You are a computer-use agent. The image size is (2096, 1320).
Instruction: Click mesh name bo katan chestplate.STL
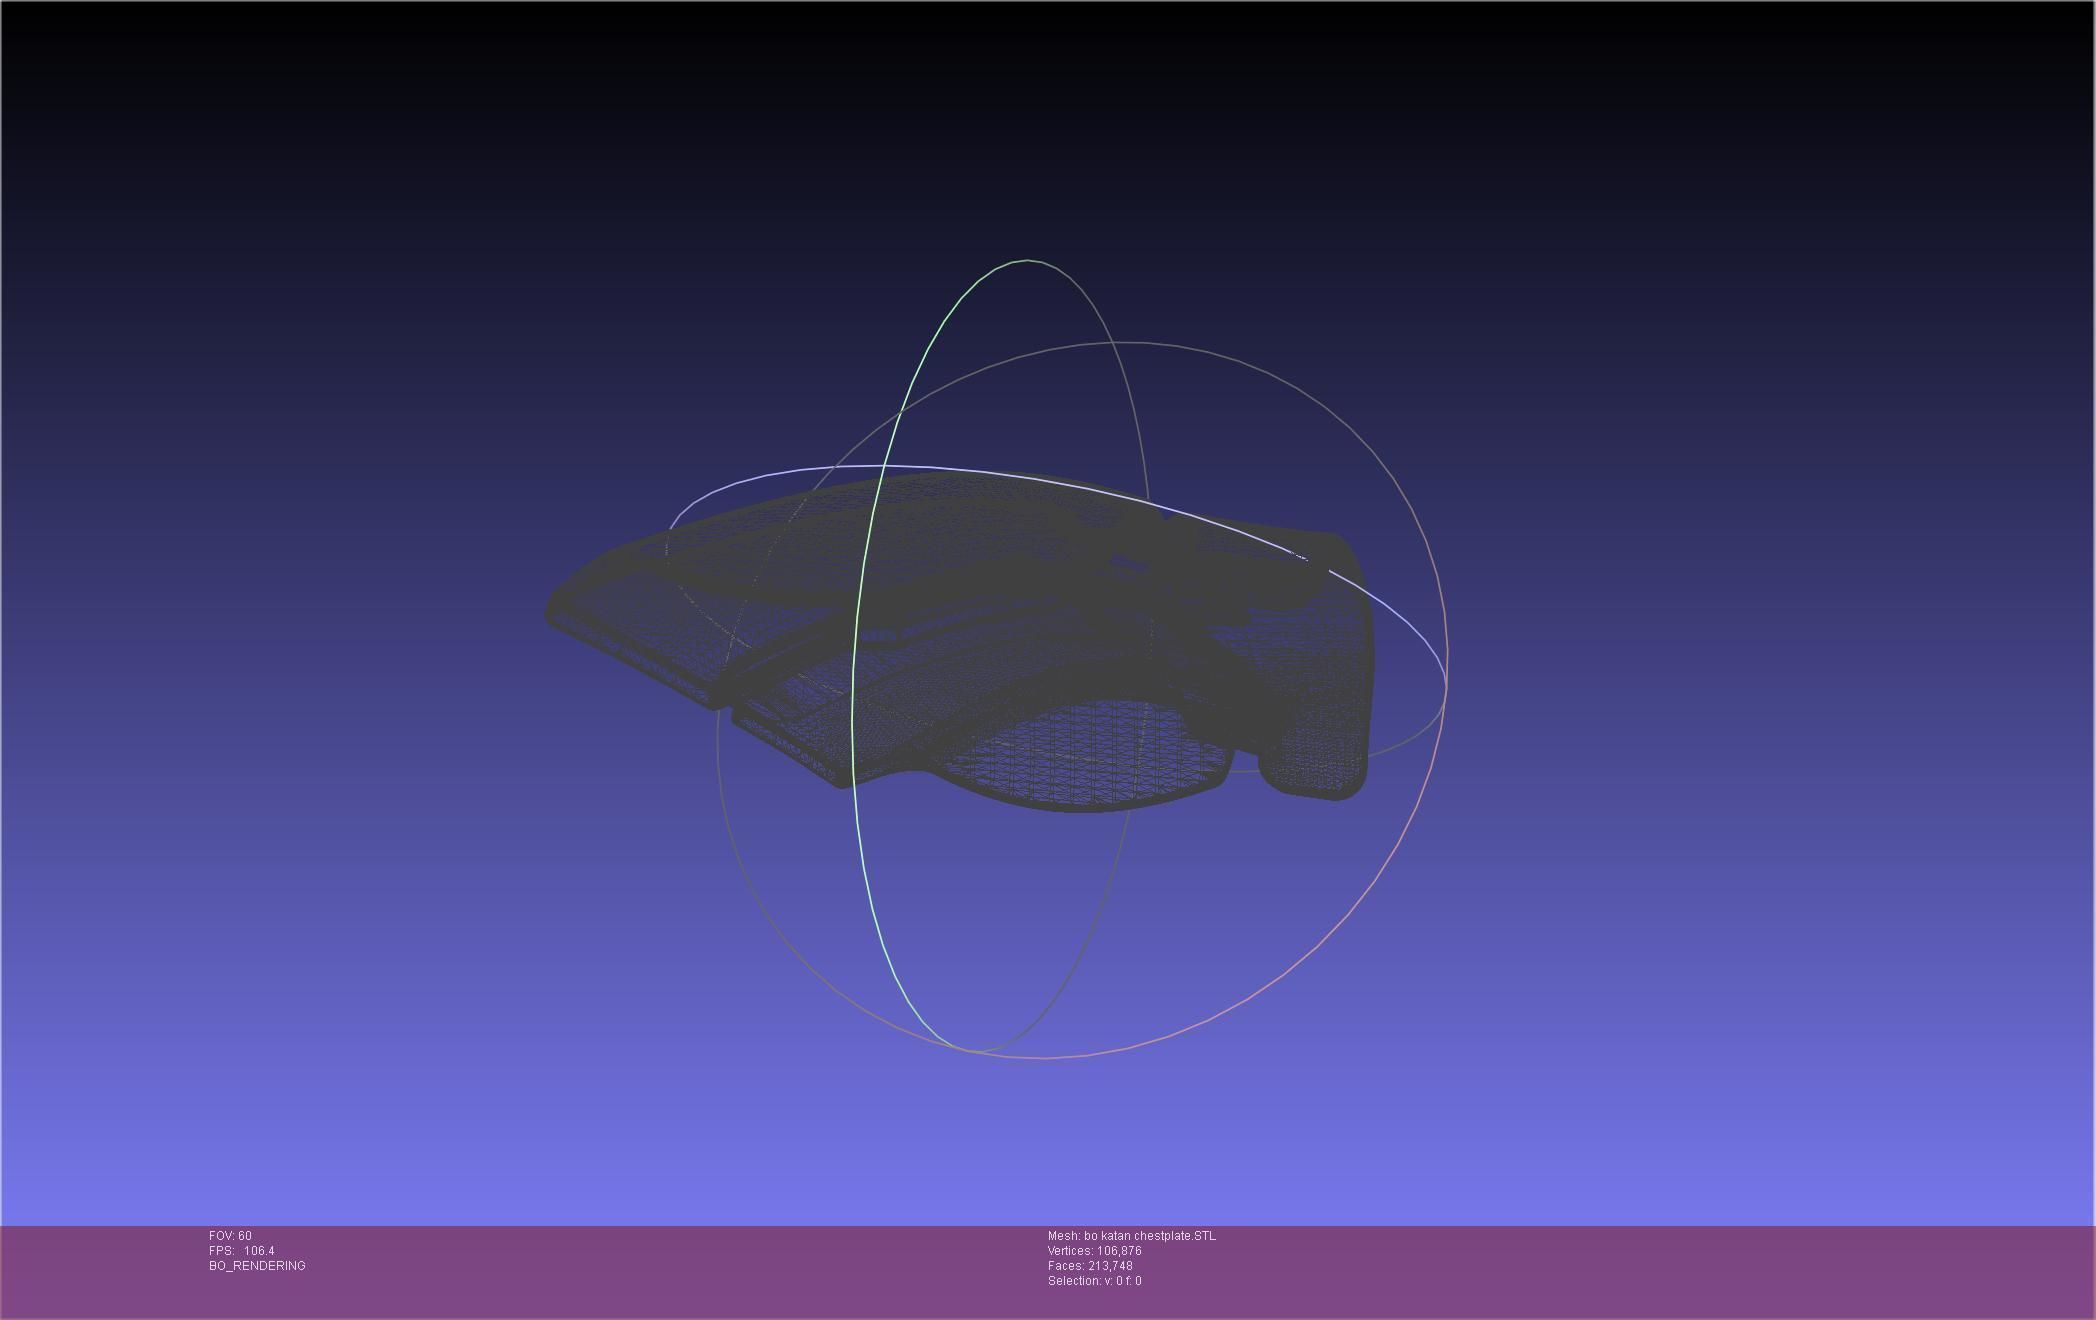(1131, 1236)
